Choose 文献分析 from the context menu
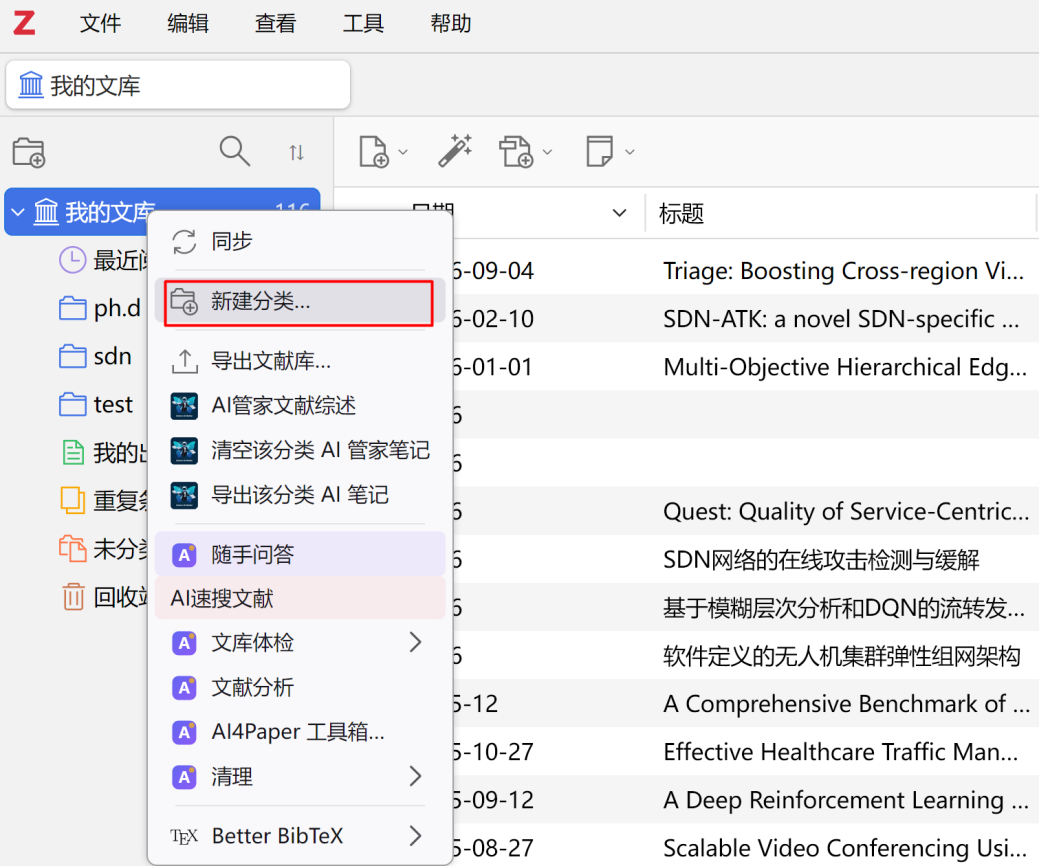Screen dimensions: 1039x866 tap(300, 687)
